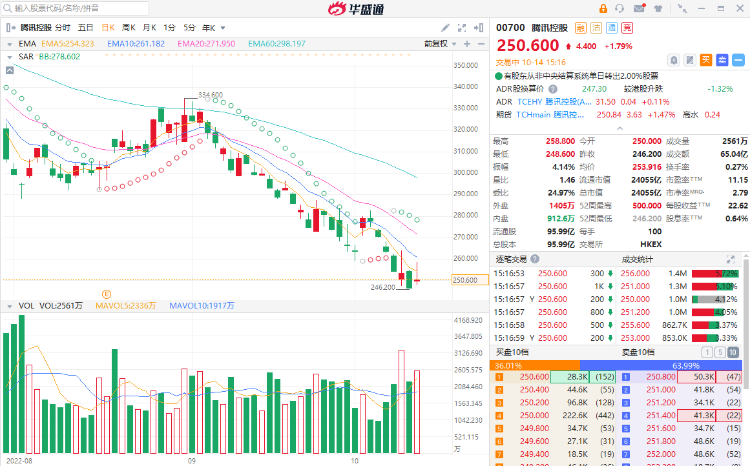Click the light blue minus remove-watchlist button
The height and width of the screenshot is (466, 750).
739,60
